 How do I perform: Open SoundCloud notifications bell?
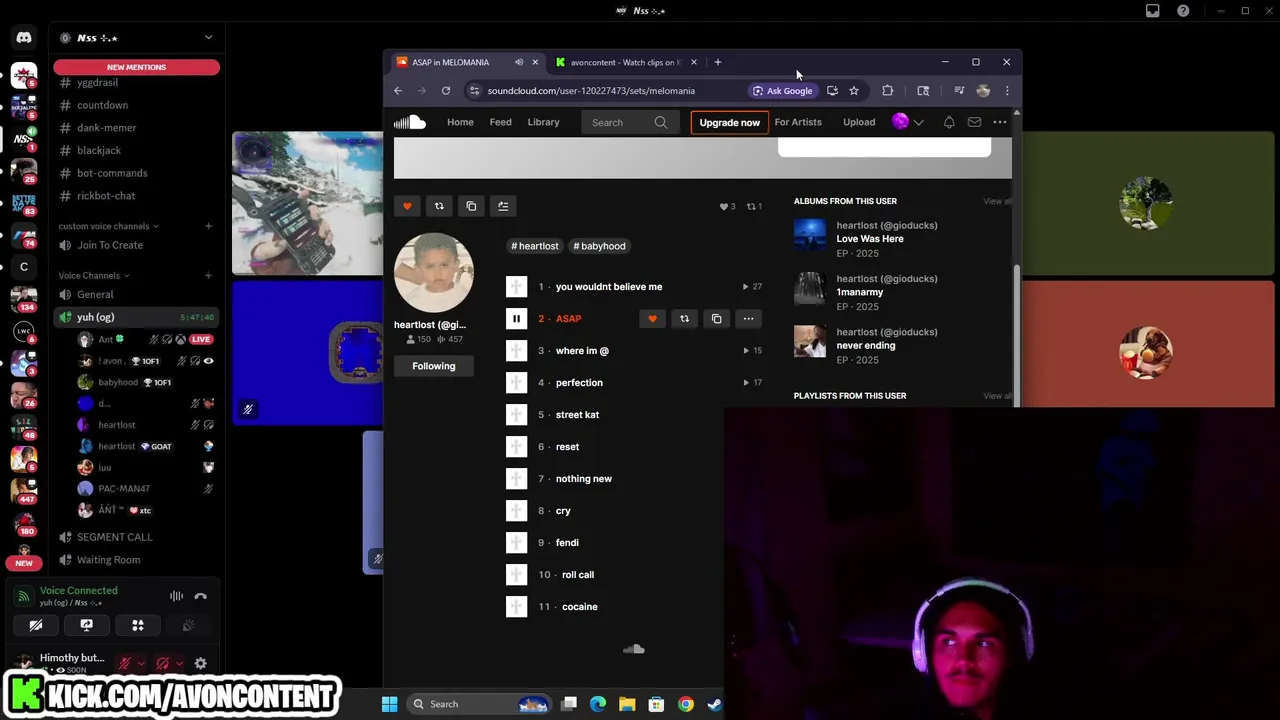click(949, 122)
